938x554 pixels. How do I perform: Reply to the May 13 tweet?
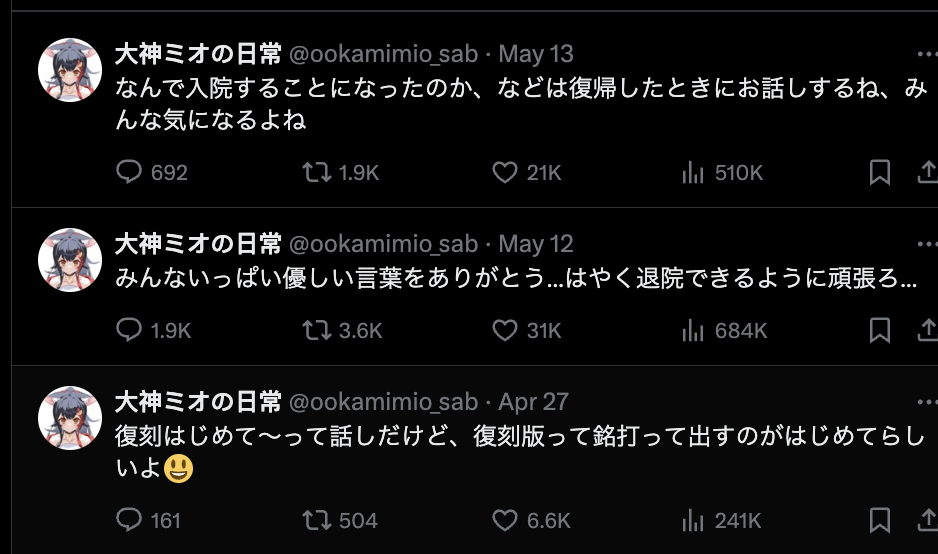point(131,173)
